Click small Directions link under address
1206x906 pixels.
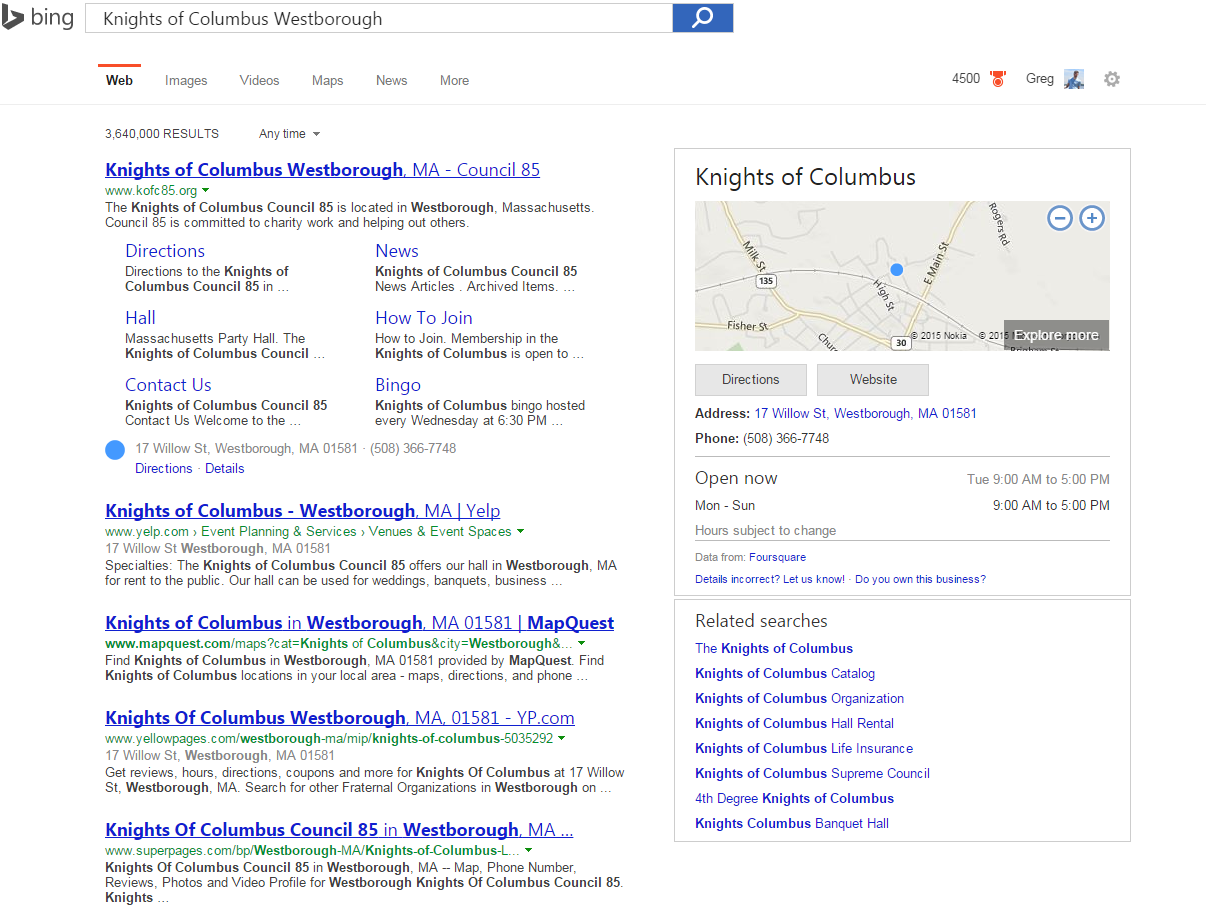pyautogui.click(x=163, y=468)
